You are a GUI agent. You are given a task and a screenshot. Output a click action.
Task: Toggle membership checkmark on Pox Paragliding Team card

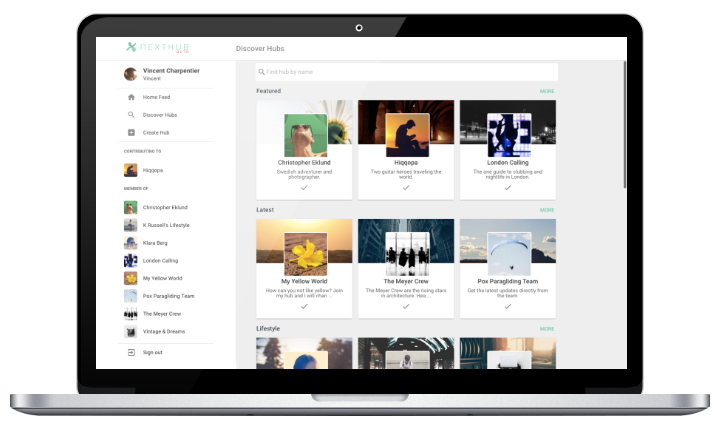(508, 306)
